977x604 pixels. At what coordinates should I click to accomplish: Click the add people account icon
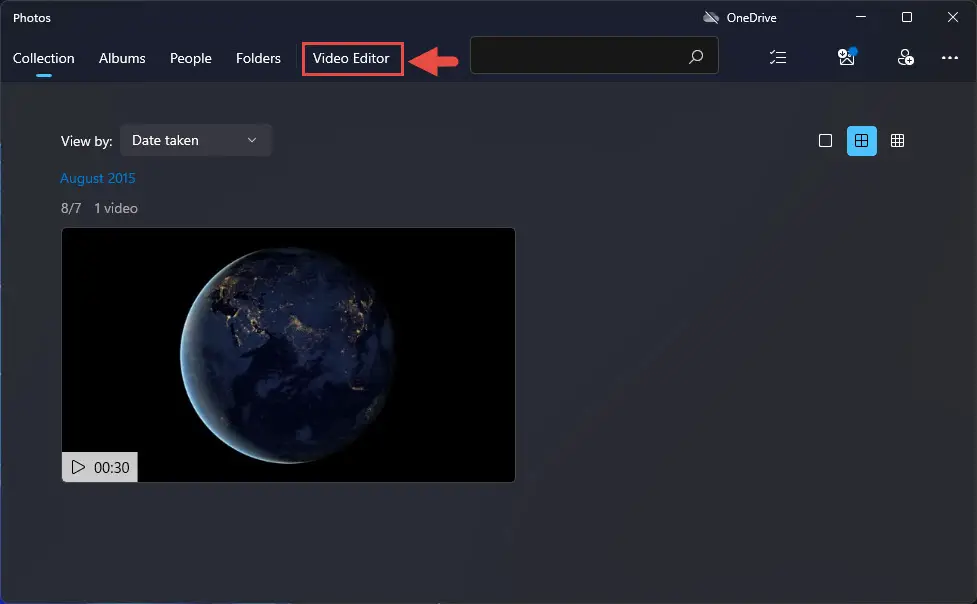(905, 57)
